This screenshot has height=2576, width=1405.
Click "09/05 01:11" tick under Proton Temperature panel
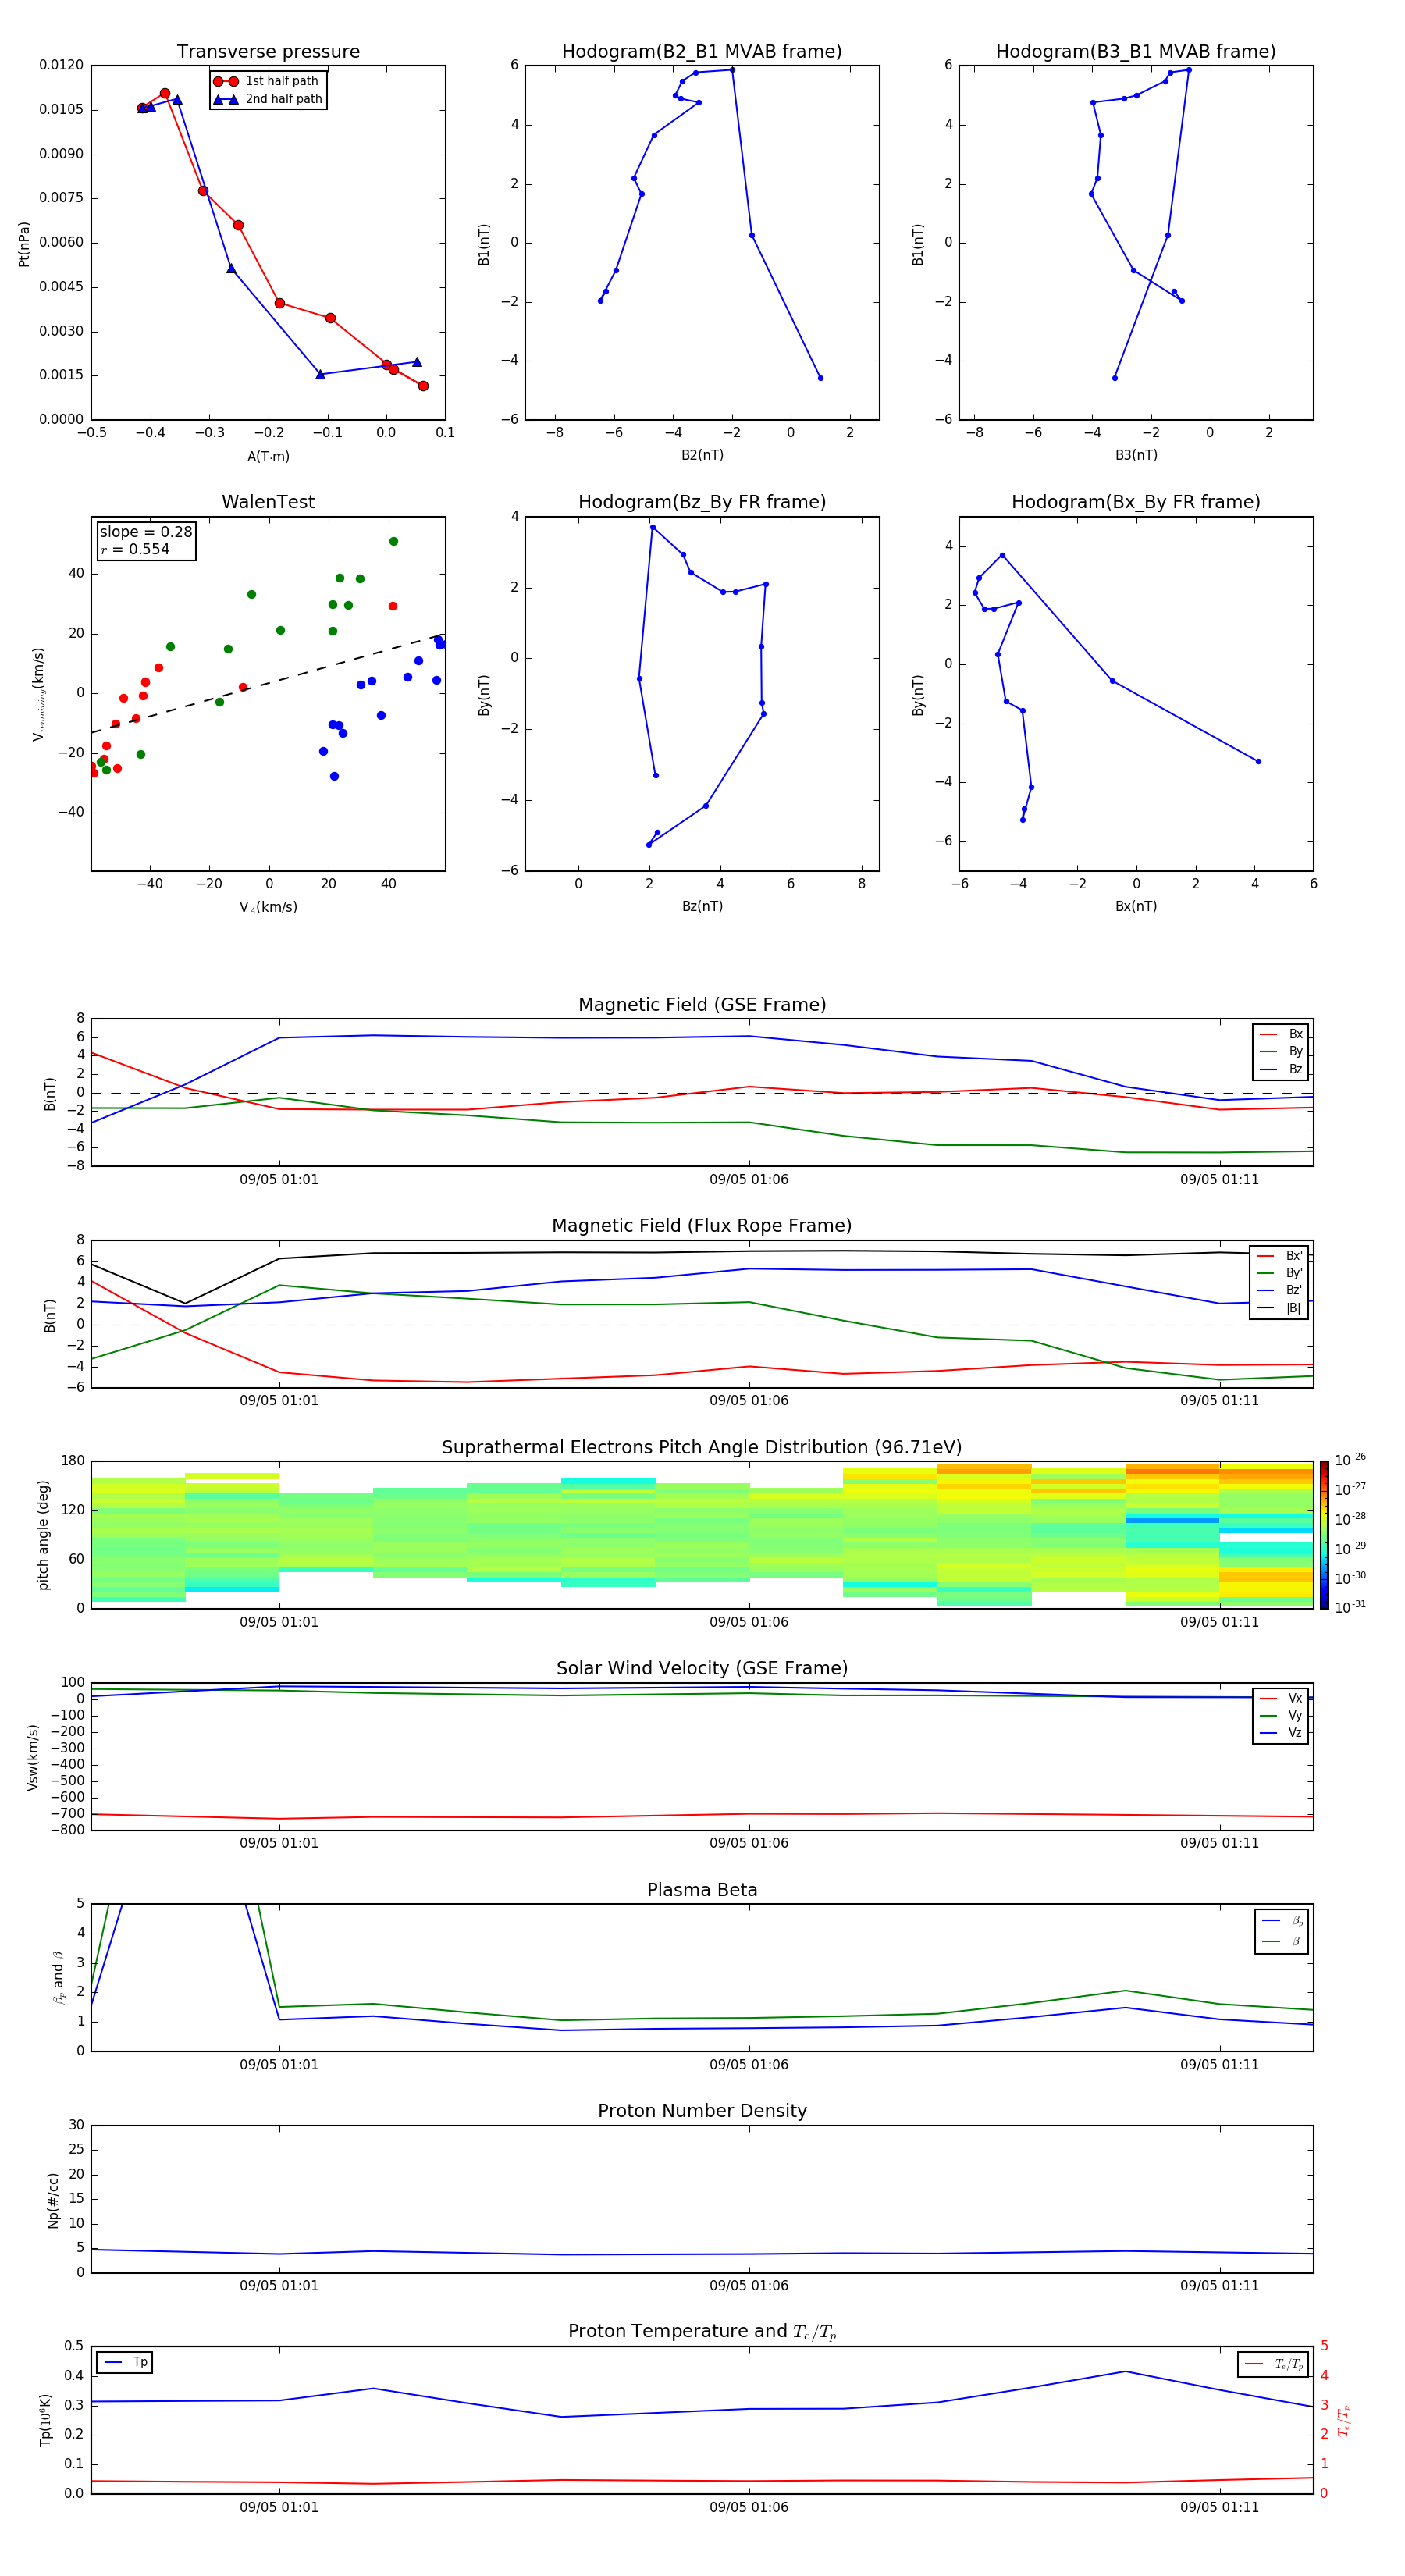[x=1219, y=2507]
